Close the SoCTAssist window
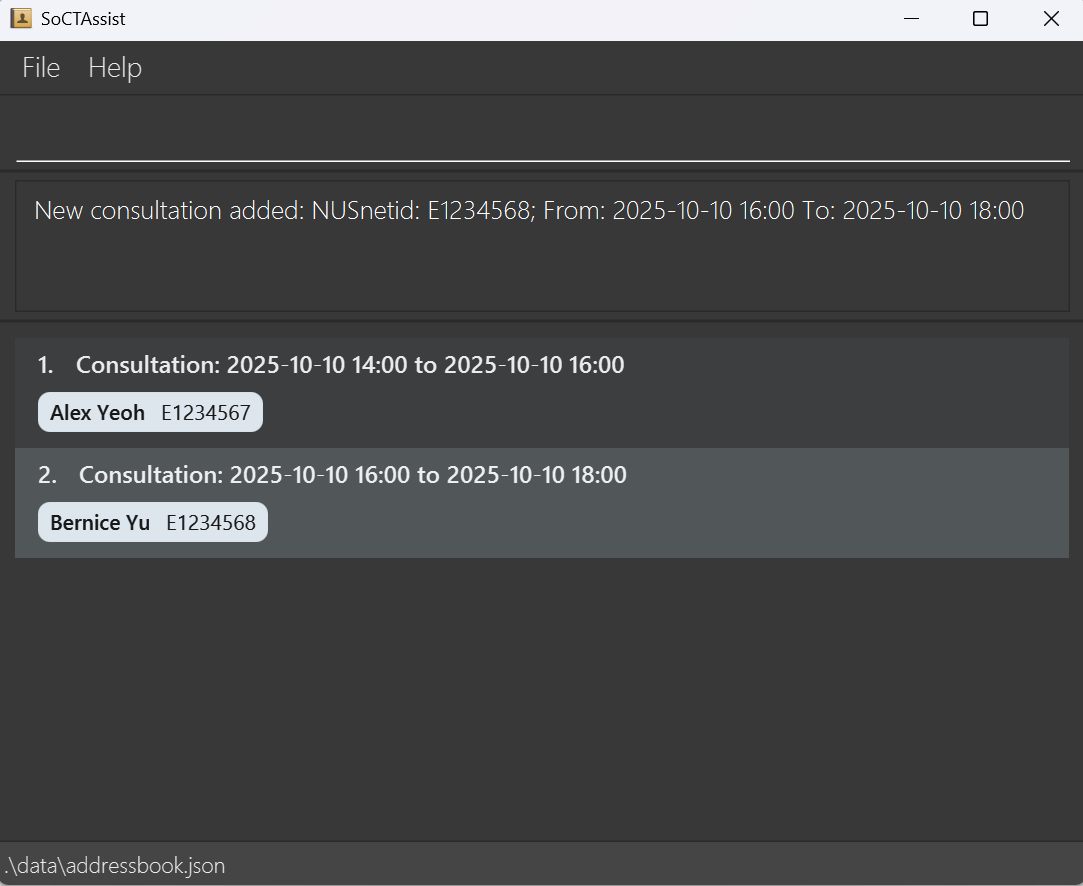The image size is (1083, 886). 1051,19
